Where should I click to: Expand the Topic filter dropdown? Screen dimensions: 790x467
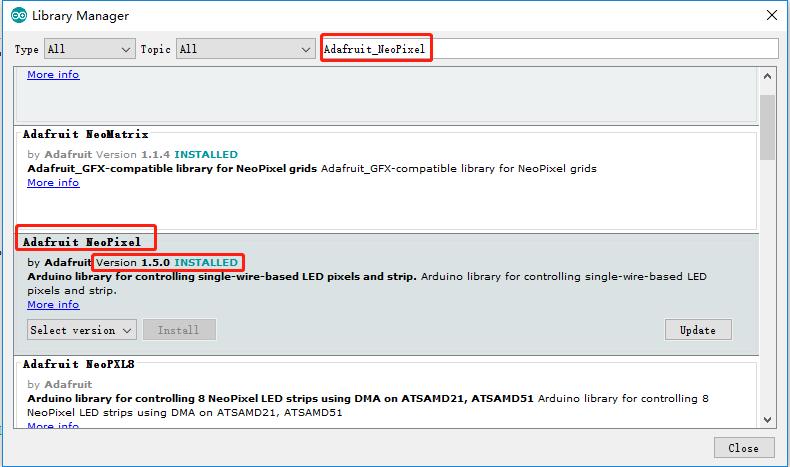tap(245, 49)
